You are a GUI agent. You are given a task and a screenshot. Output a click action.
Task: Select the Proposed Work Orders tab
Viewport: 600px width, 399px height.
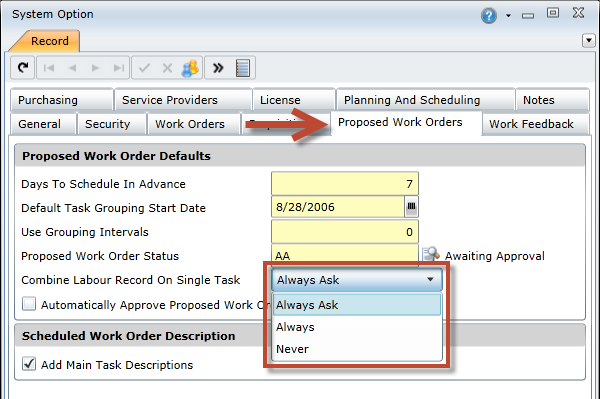pyautogui.click(x=406, y=122)
